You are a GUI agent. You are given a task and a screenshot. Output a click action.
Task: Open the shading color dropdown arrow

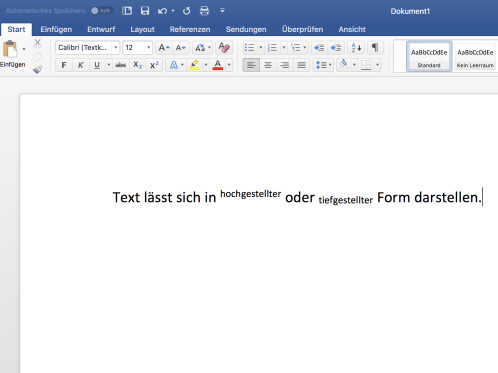pos(354,65)
